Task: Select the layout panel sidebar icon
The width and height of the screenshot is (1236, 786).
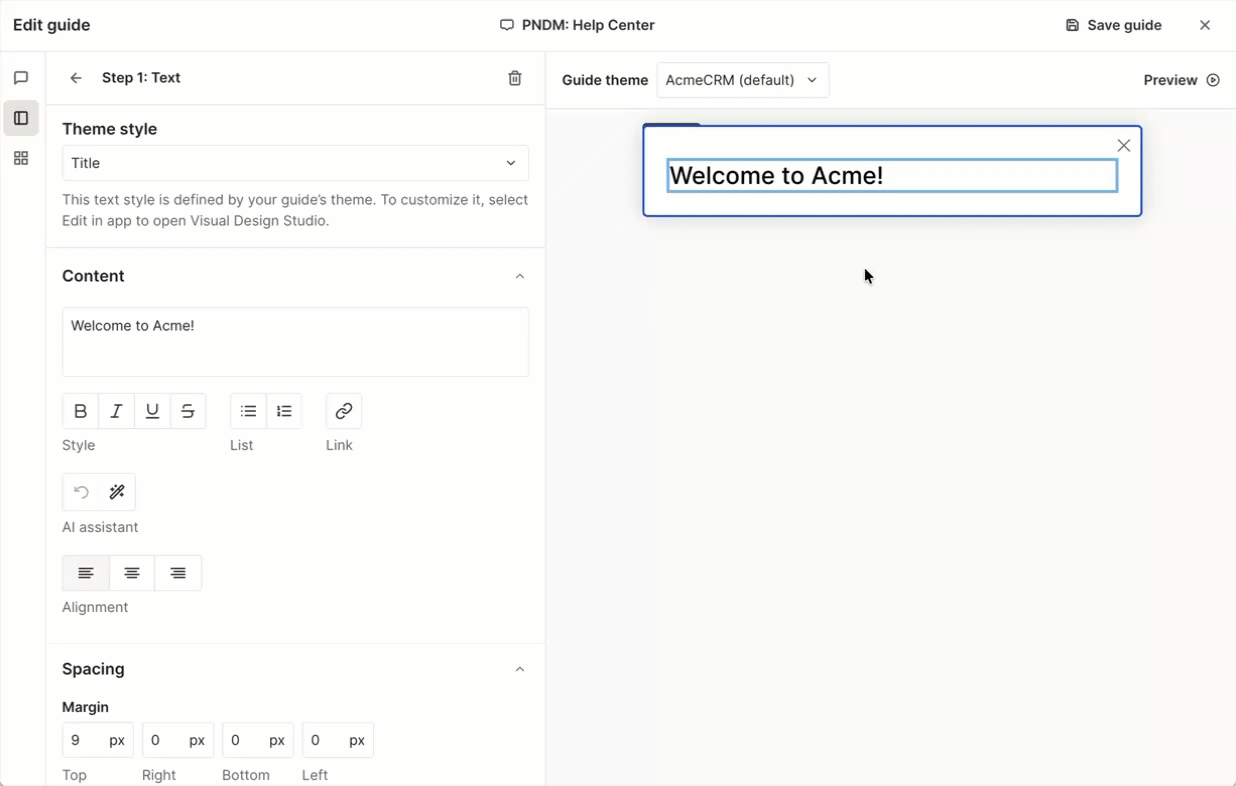Action: [21, 118]
